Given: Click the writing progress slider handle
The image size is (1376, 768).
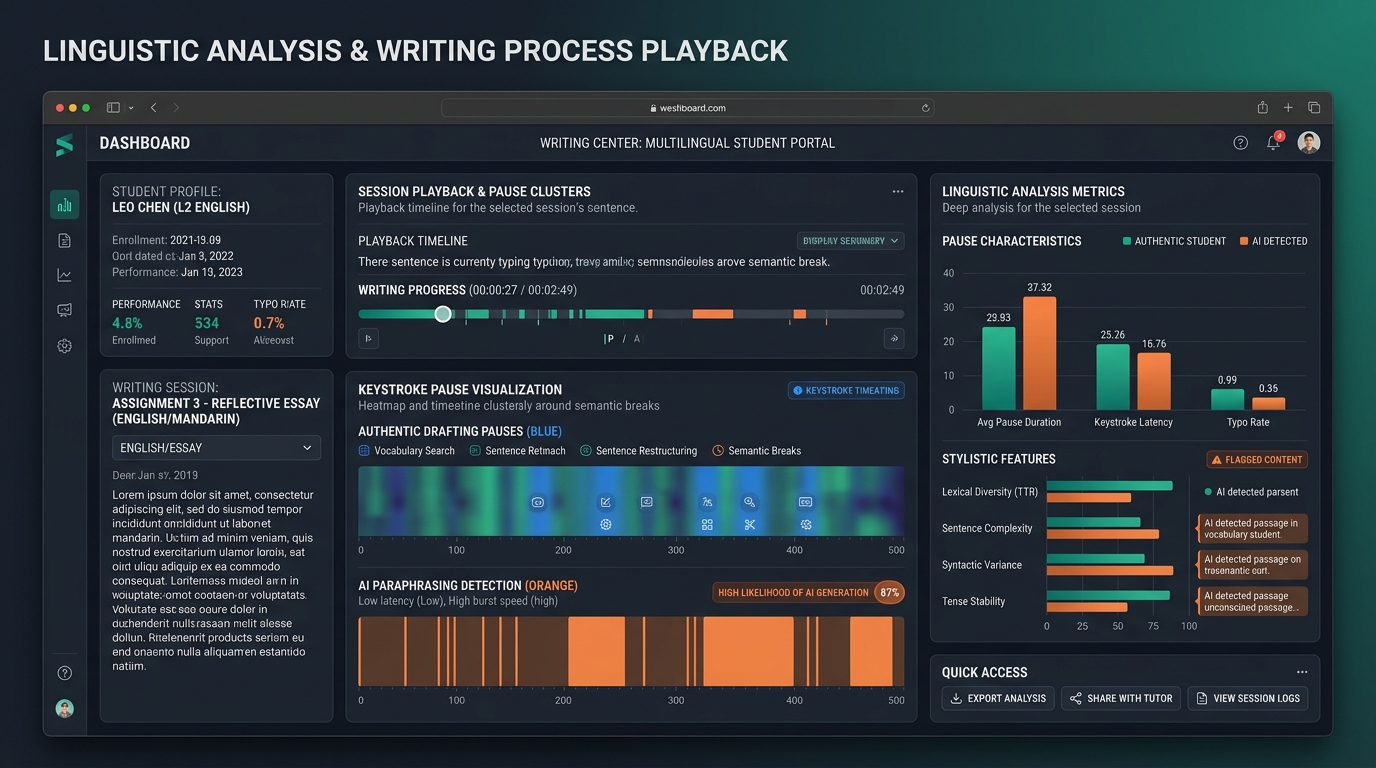Looking at the screenshot, I should [443, 314].
